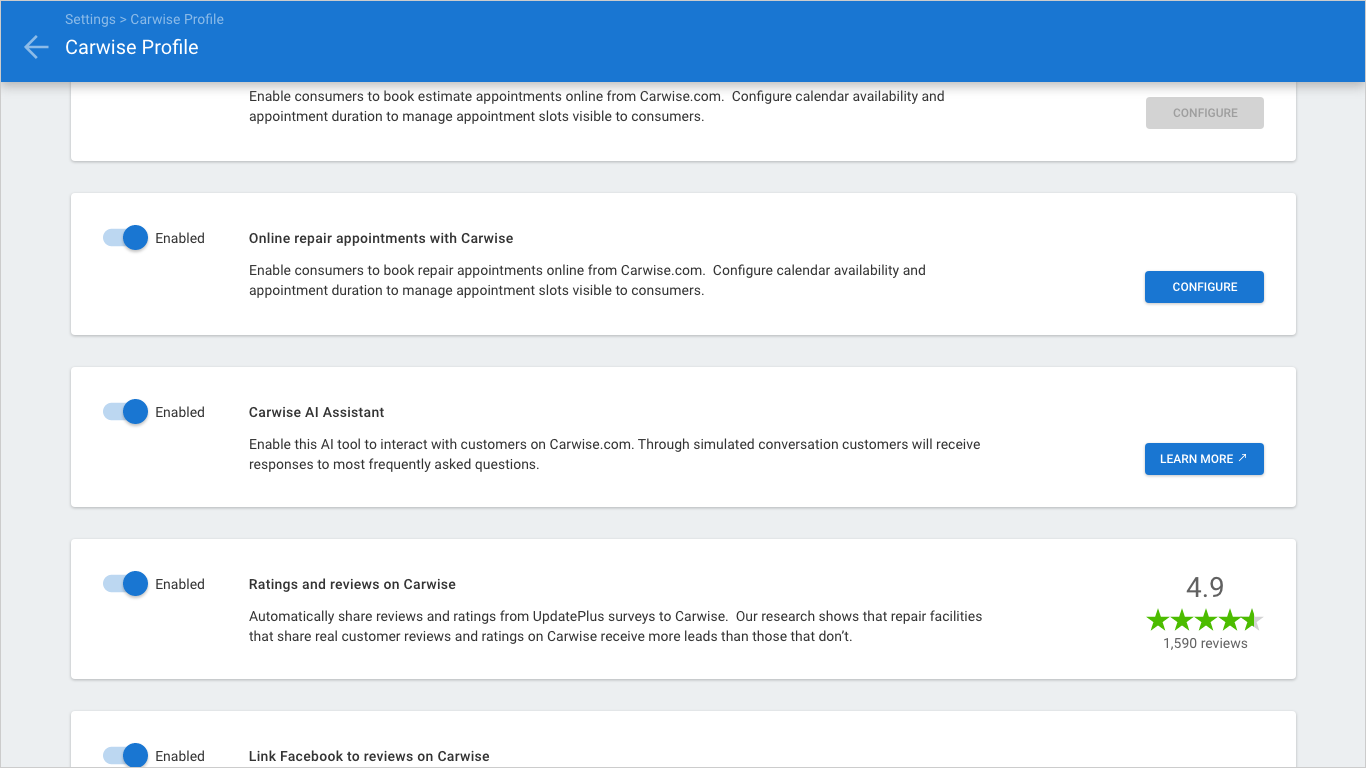Viewport: 1366px width, 768px height.
Task: Click the 1,590 reviews count
Action: (x=1205, y=643)
